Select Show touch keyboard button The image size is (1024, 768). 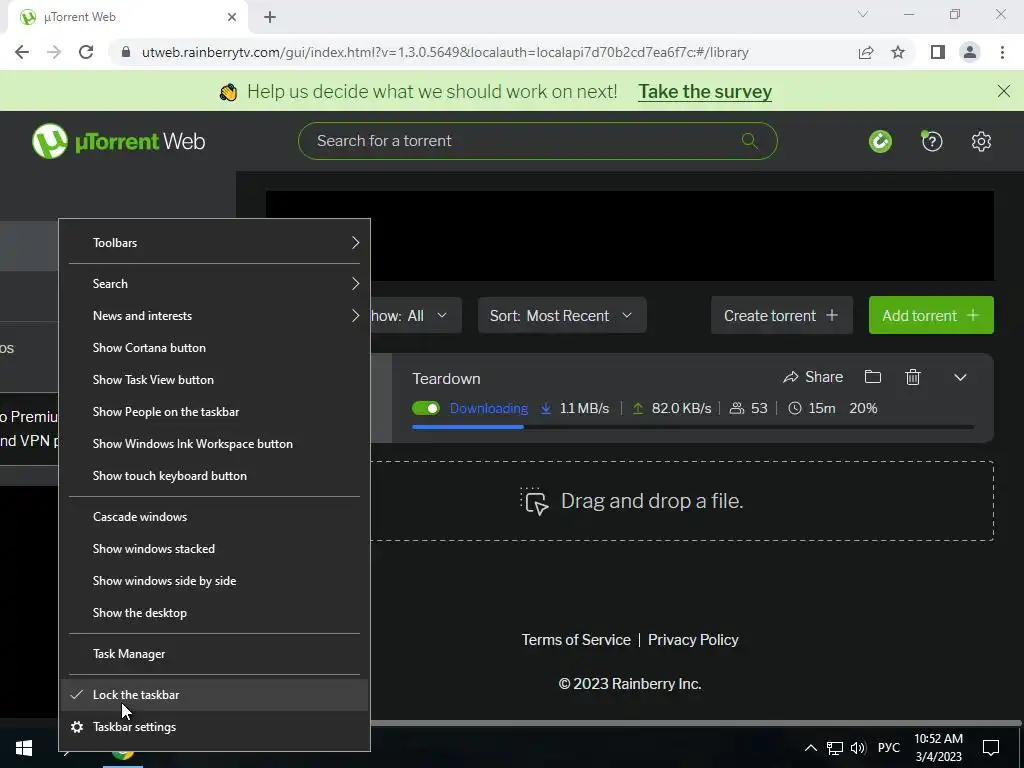(214, 476)
